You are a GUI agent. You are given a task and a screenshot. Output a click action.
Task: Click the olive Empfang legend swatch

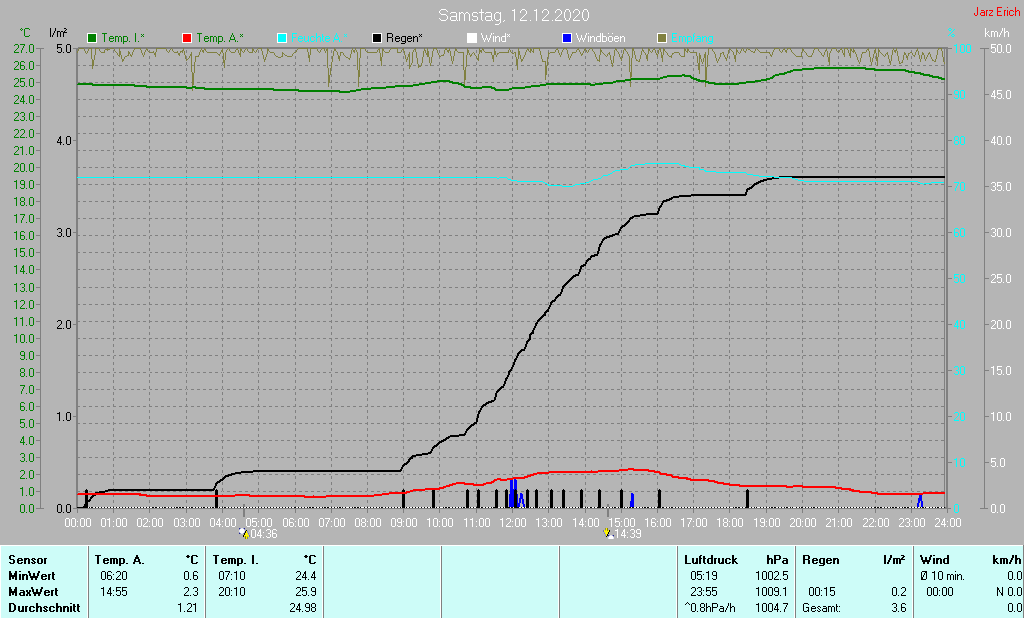click(662, 39)
